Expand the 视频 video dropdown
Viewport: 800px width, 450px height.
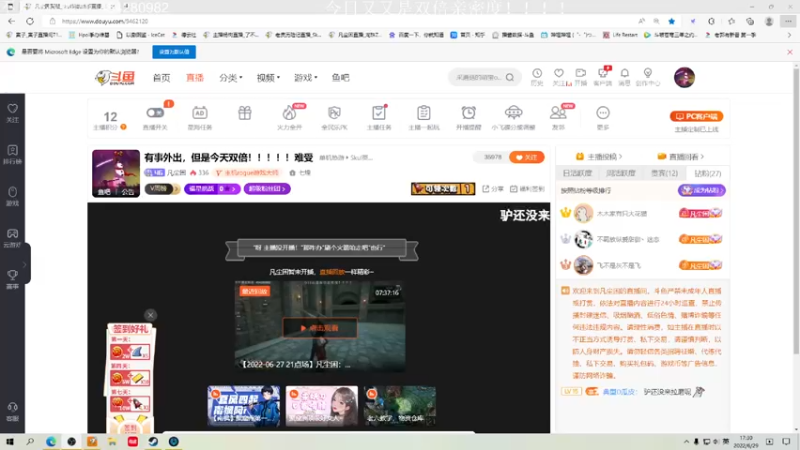268,78
